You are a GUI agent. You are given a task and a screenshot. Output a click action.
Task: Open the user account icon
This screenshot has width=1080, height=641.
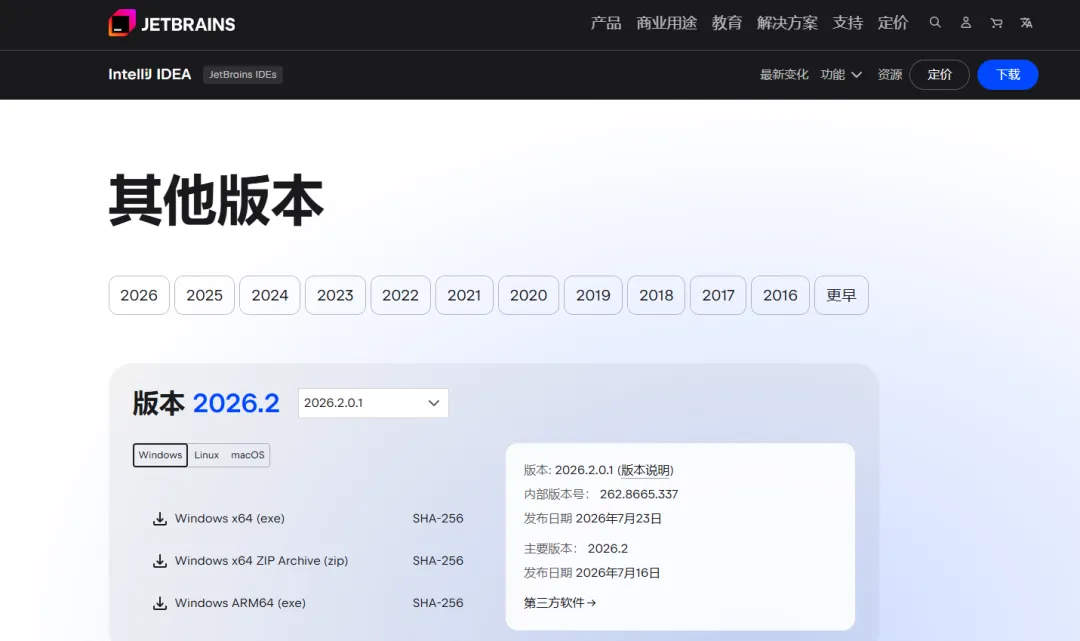coord(966,23)
